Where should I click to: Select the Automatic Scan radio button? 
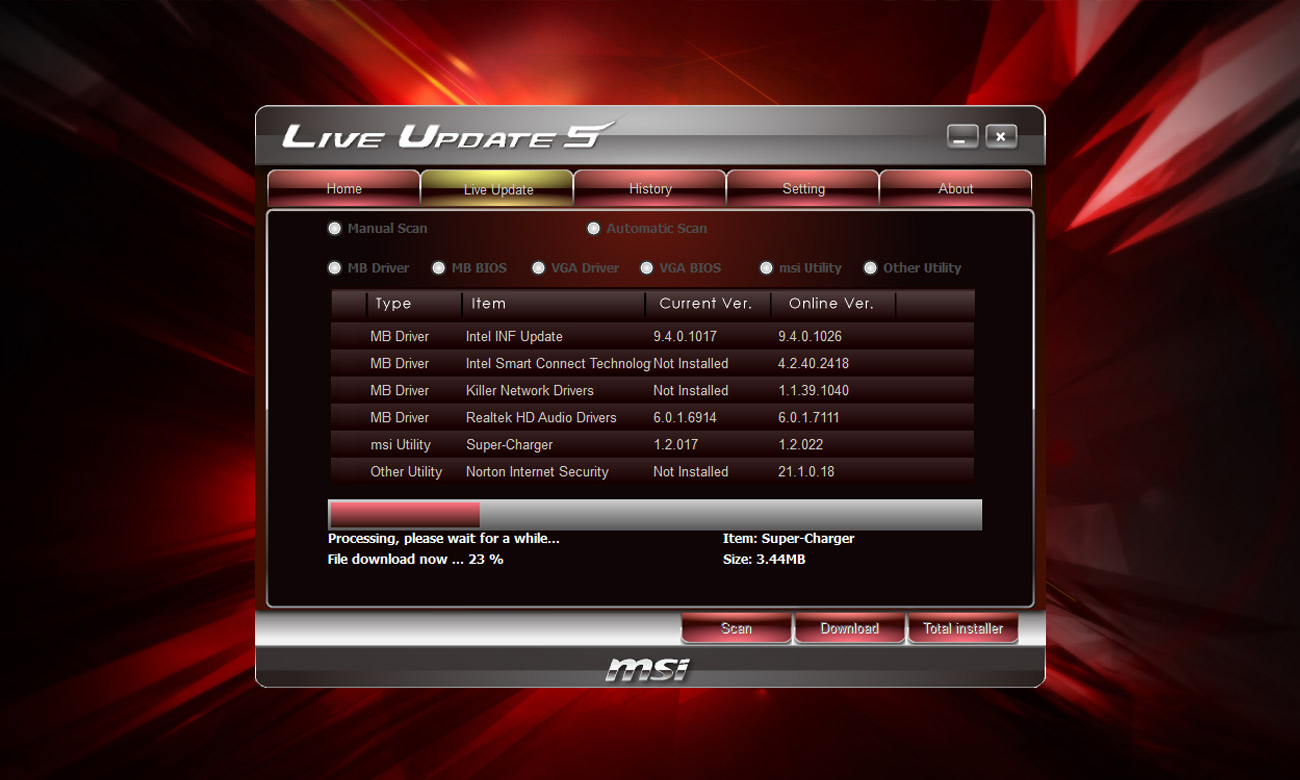(594, 228)
